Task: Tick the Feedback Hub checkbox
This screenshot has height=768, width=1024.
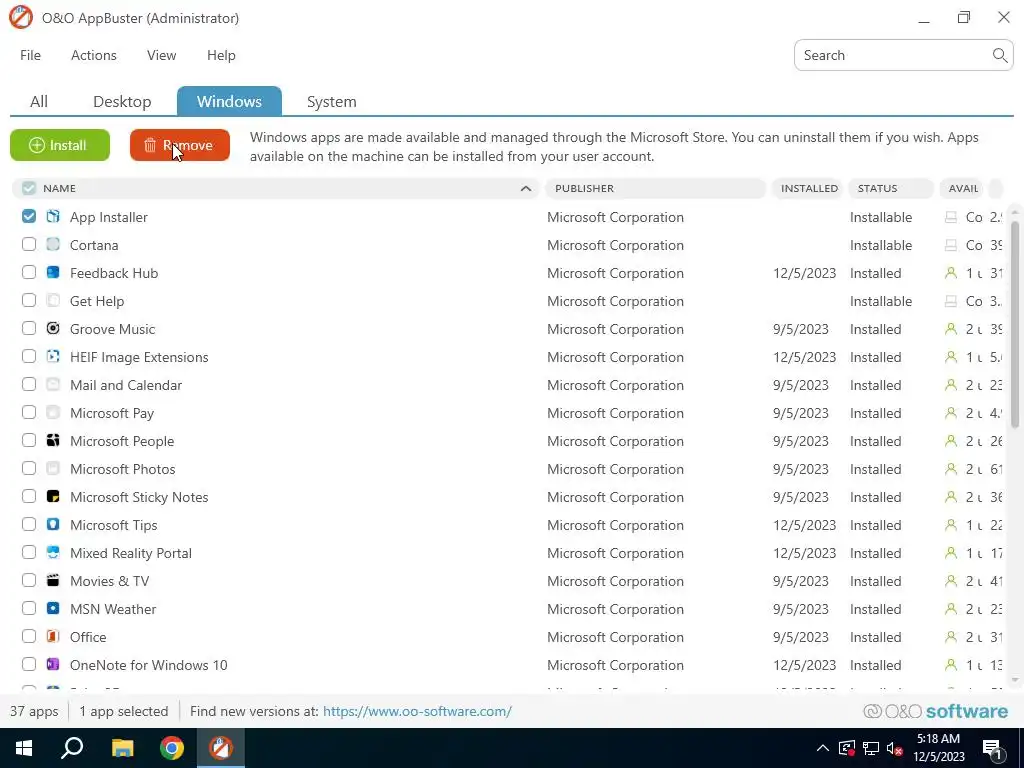Action: click(x=29, y=272)
